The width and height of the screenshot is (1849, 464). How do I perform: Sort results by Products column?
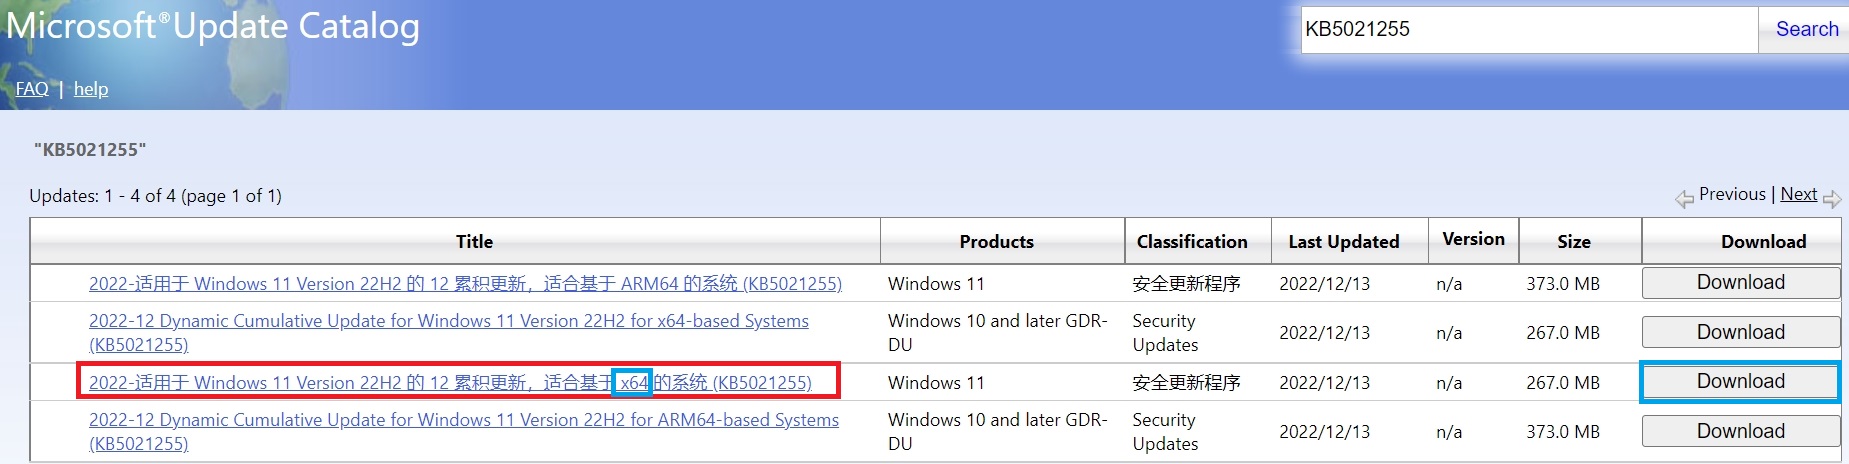(x=996, y=242)
